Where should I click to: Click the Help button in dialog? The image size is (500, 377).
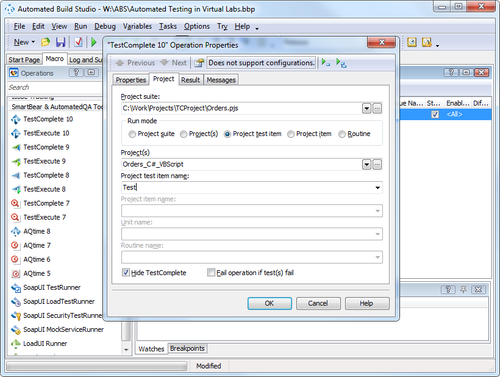coord(367,303)
